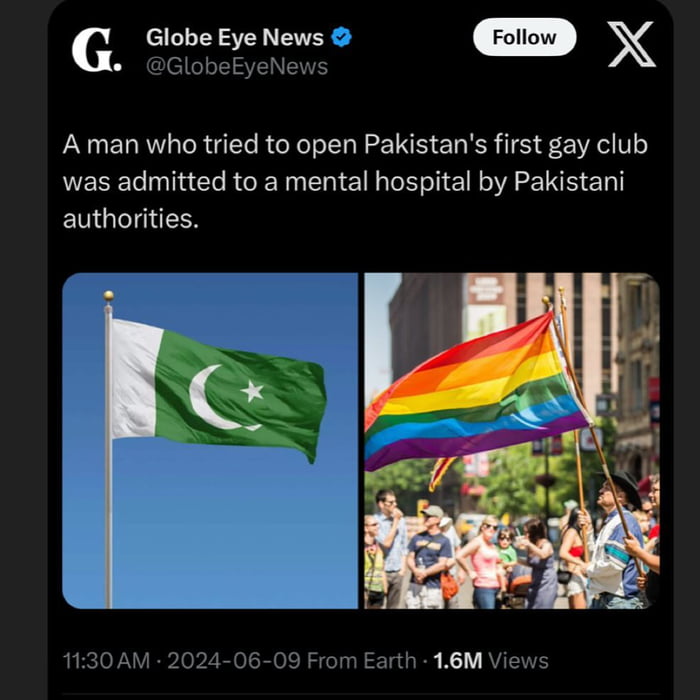Follow the Globe Eye News account
Screen dimensions: 700x700
click(x=525, y=37)
